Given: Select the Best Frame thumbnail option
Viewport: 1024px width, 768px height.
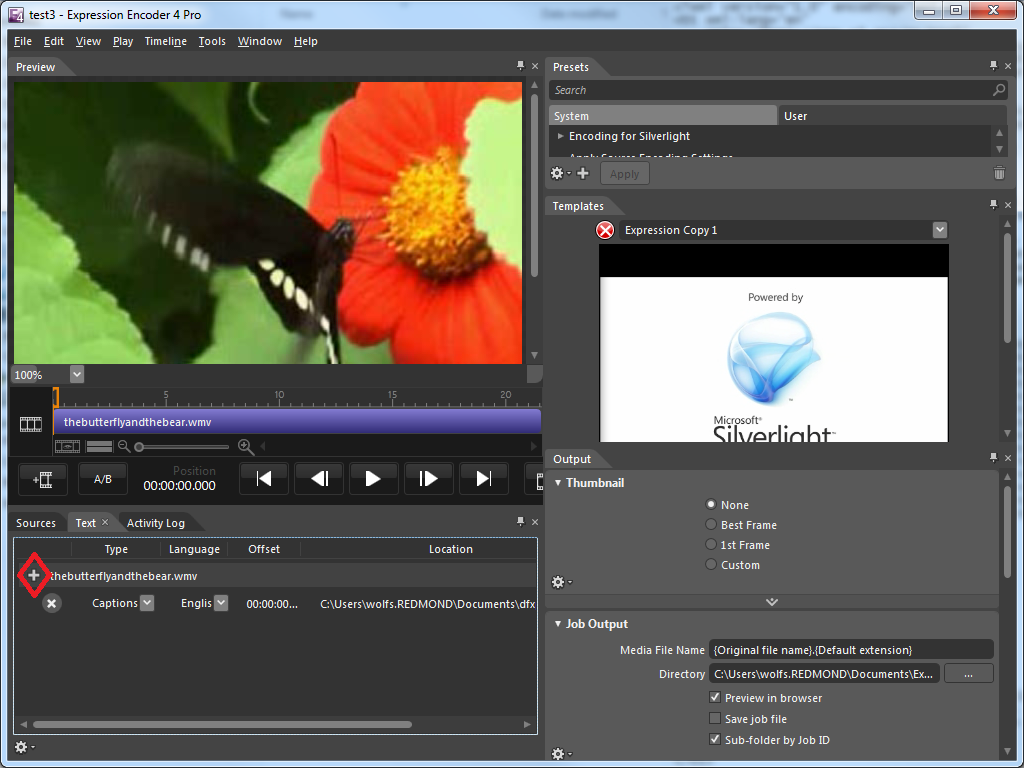Looking at the screenshot, I should (710, 524).
